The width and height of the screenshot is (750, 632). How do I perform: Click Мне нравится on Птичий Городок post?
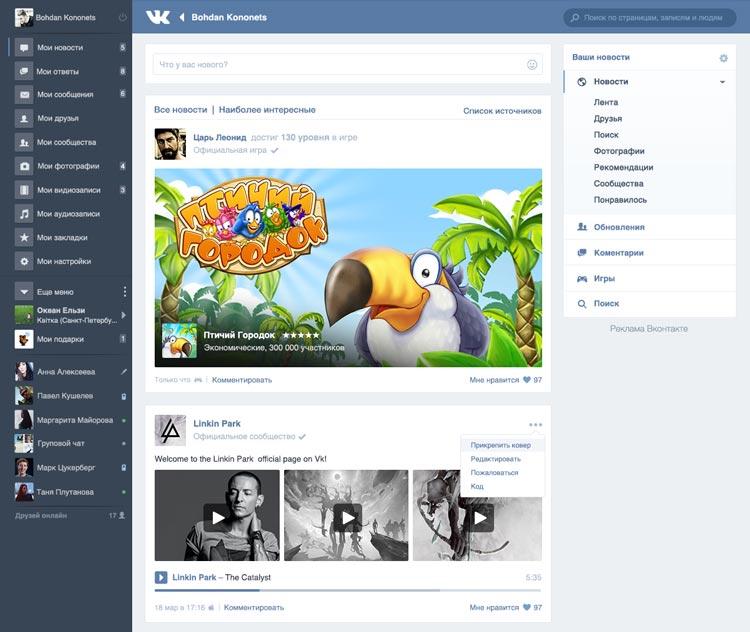pyautogui.click(x=494, y=380)
